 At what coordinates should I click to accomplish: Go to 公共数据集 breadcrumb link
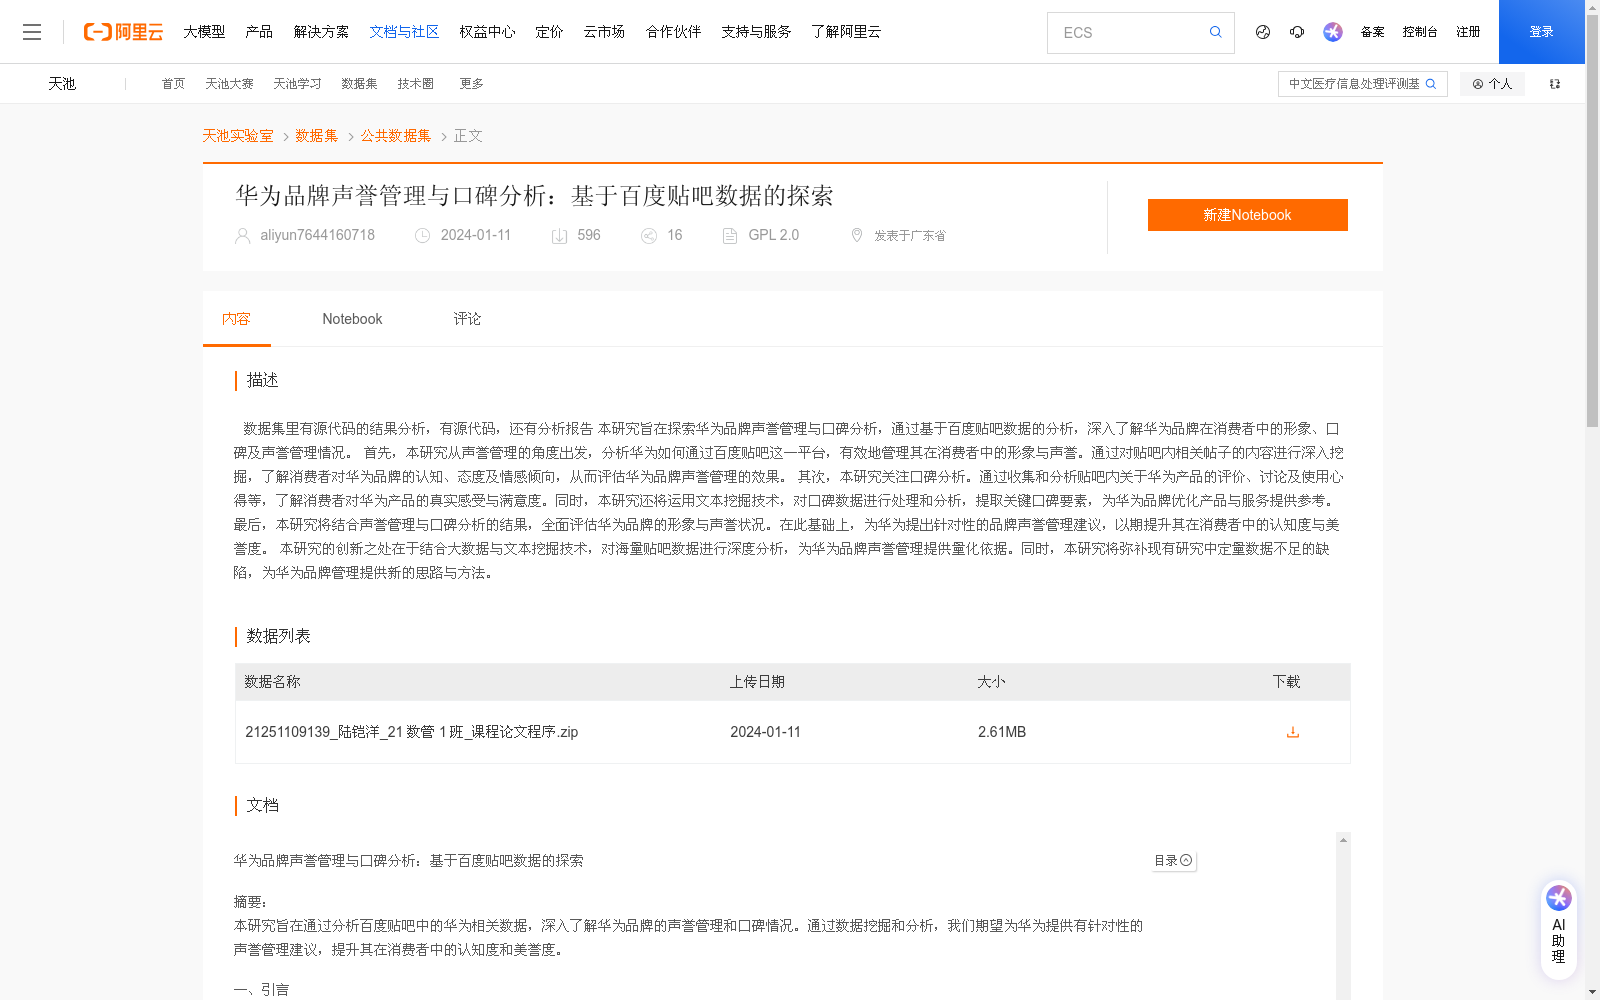396,136
